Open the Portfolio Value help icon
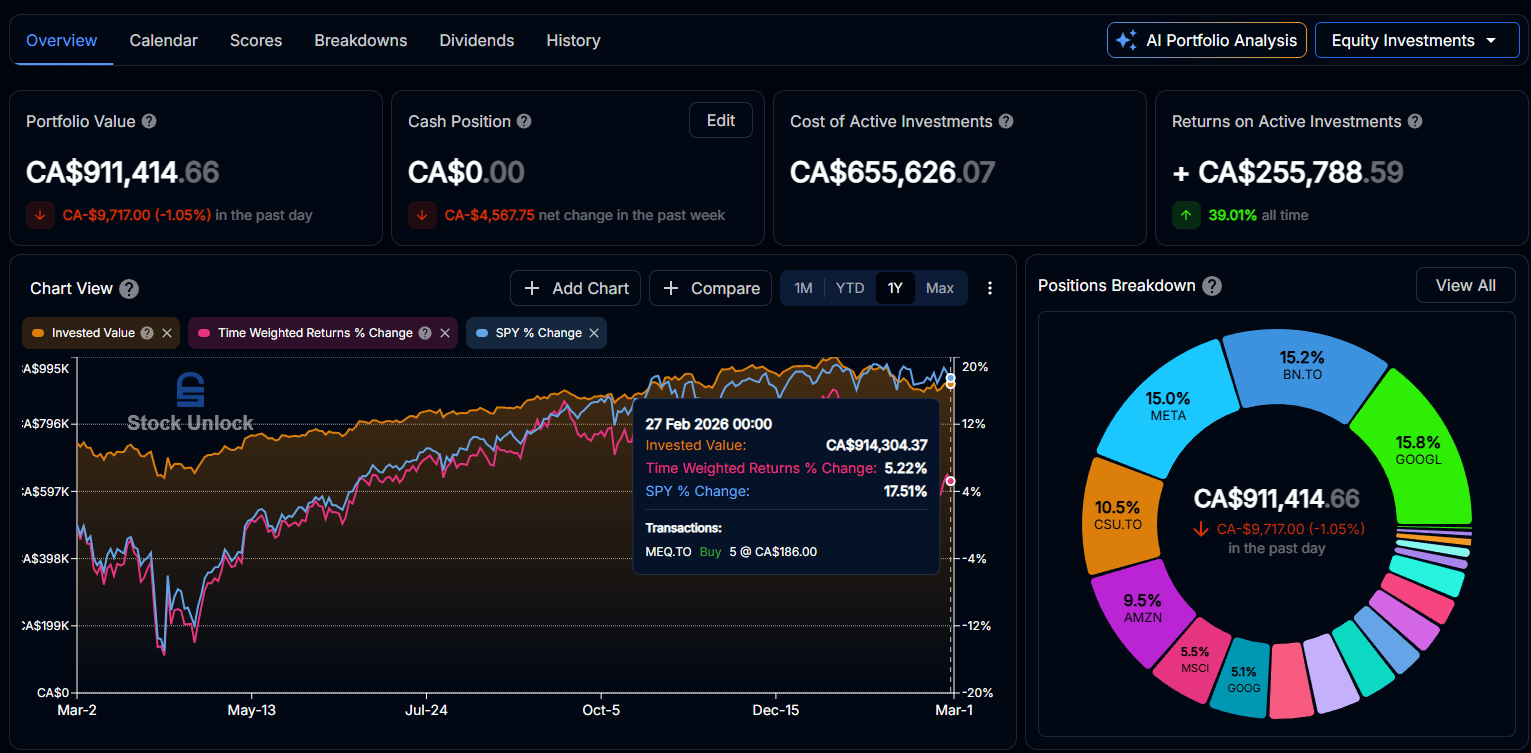 (x=149, y=121)
